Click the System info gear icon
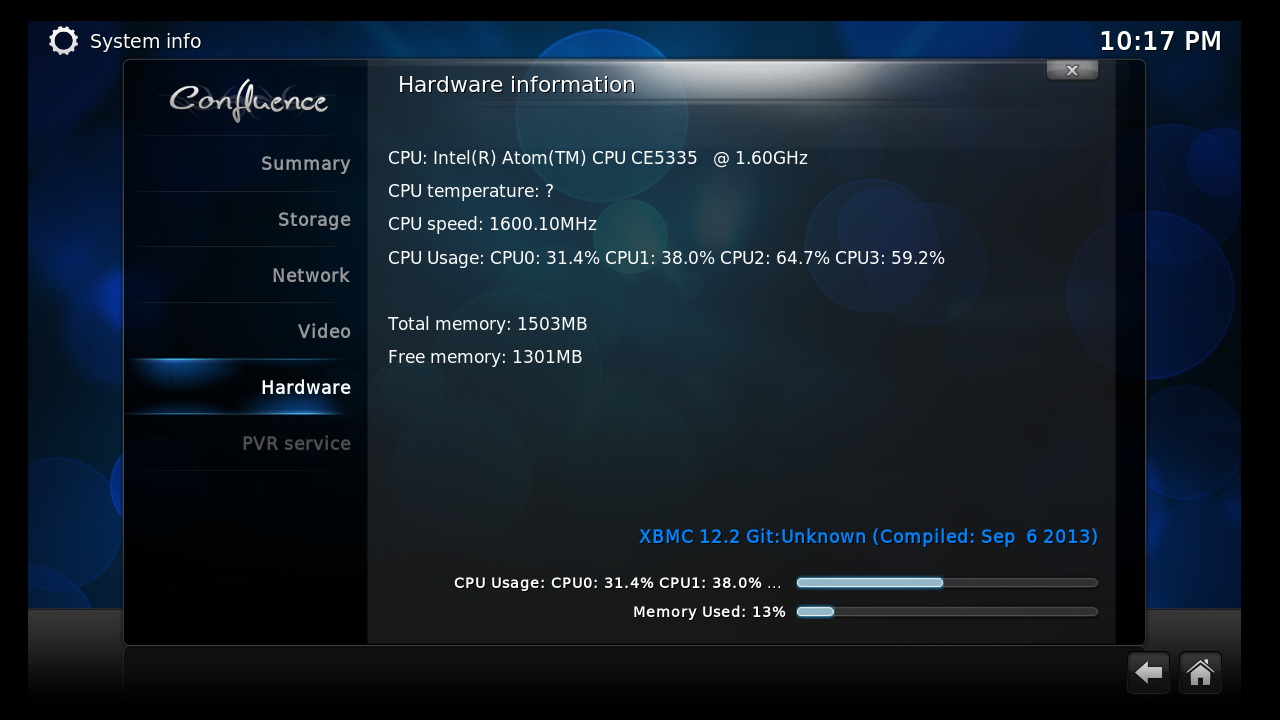The width and height of the screenshot is (1280, 720). [x=63, y=41]
